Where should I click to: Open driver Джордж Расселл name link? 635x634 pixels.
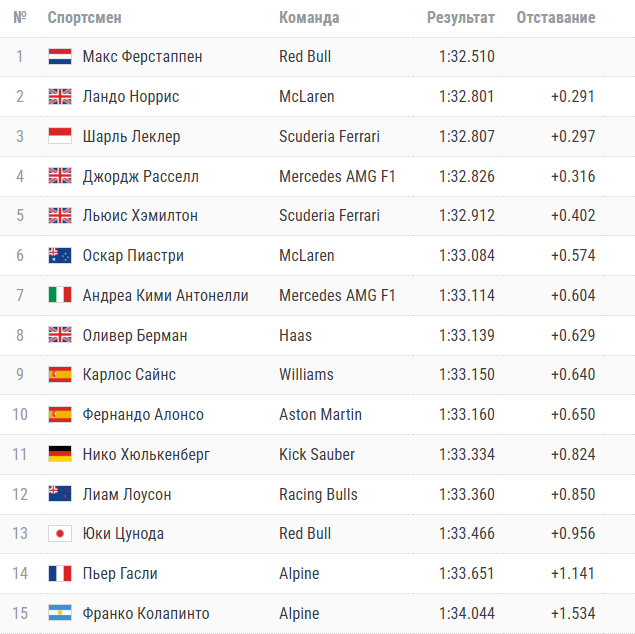tap(141, 176)
